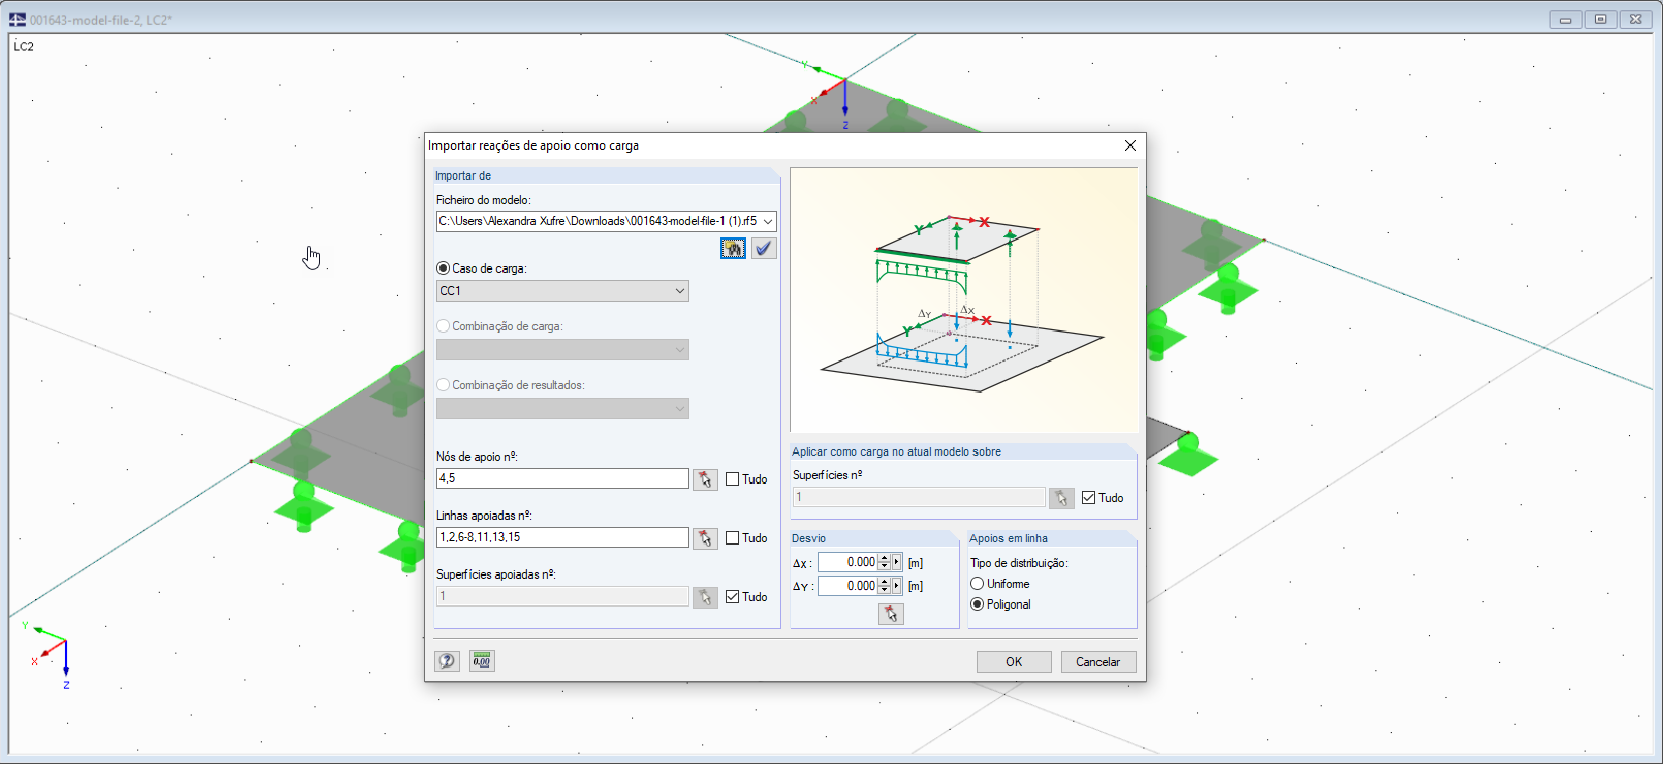This screenshot has width=1663, height=764.
Task: Pick supported lines graphically with the selector icon
Action: point(705,538)
